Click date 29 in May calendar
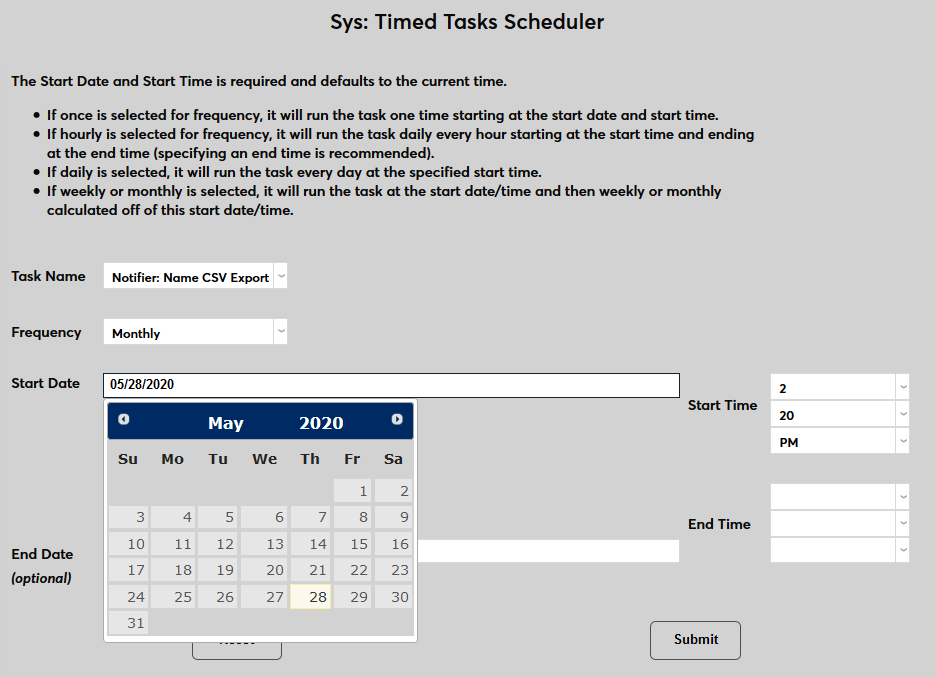This screenshot has width=936, height=677. pyautogui.click(x=352, y=596)
